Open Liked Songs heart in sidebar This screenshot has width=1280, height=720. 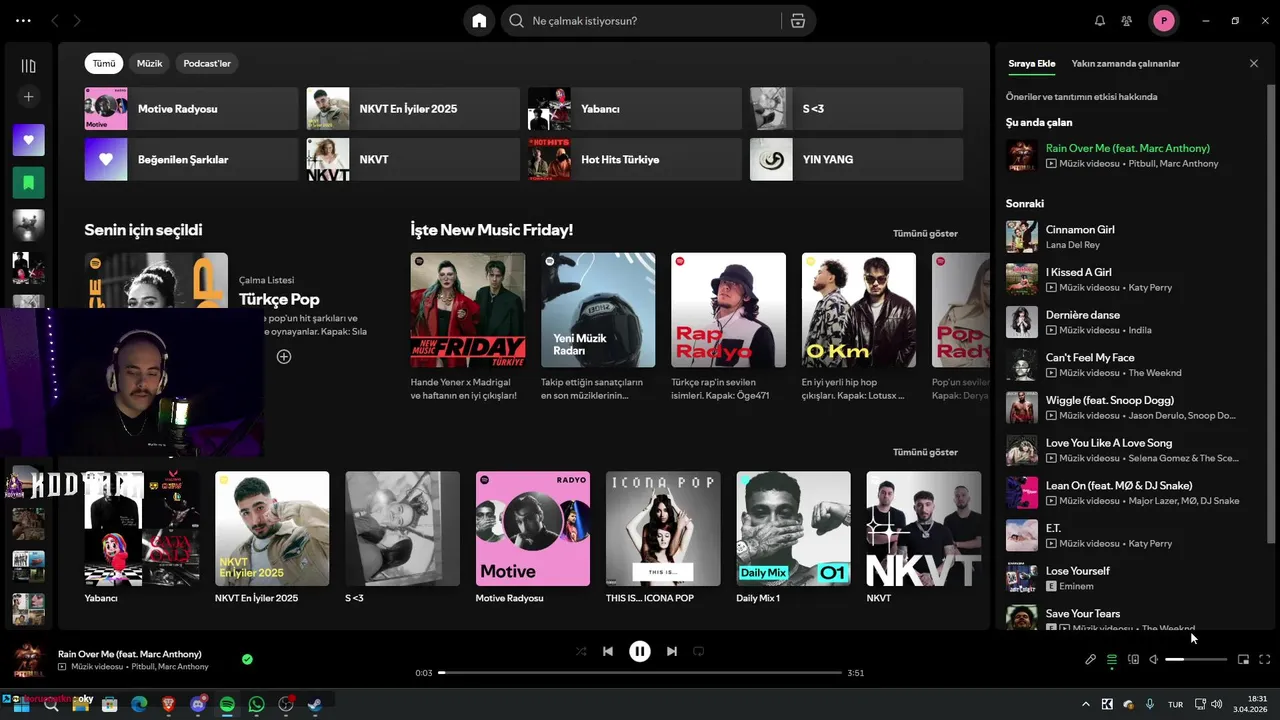[x=28, y=140]
